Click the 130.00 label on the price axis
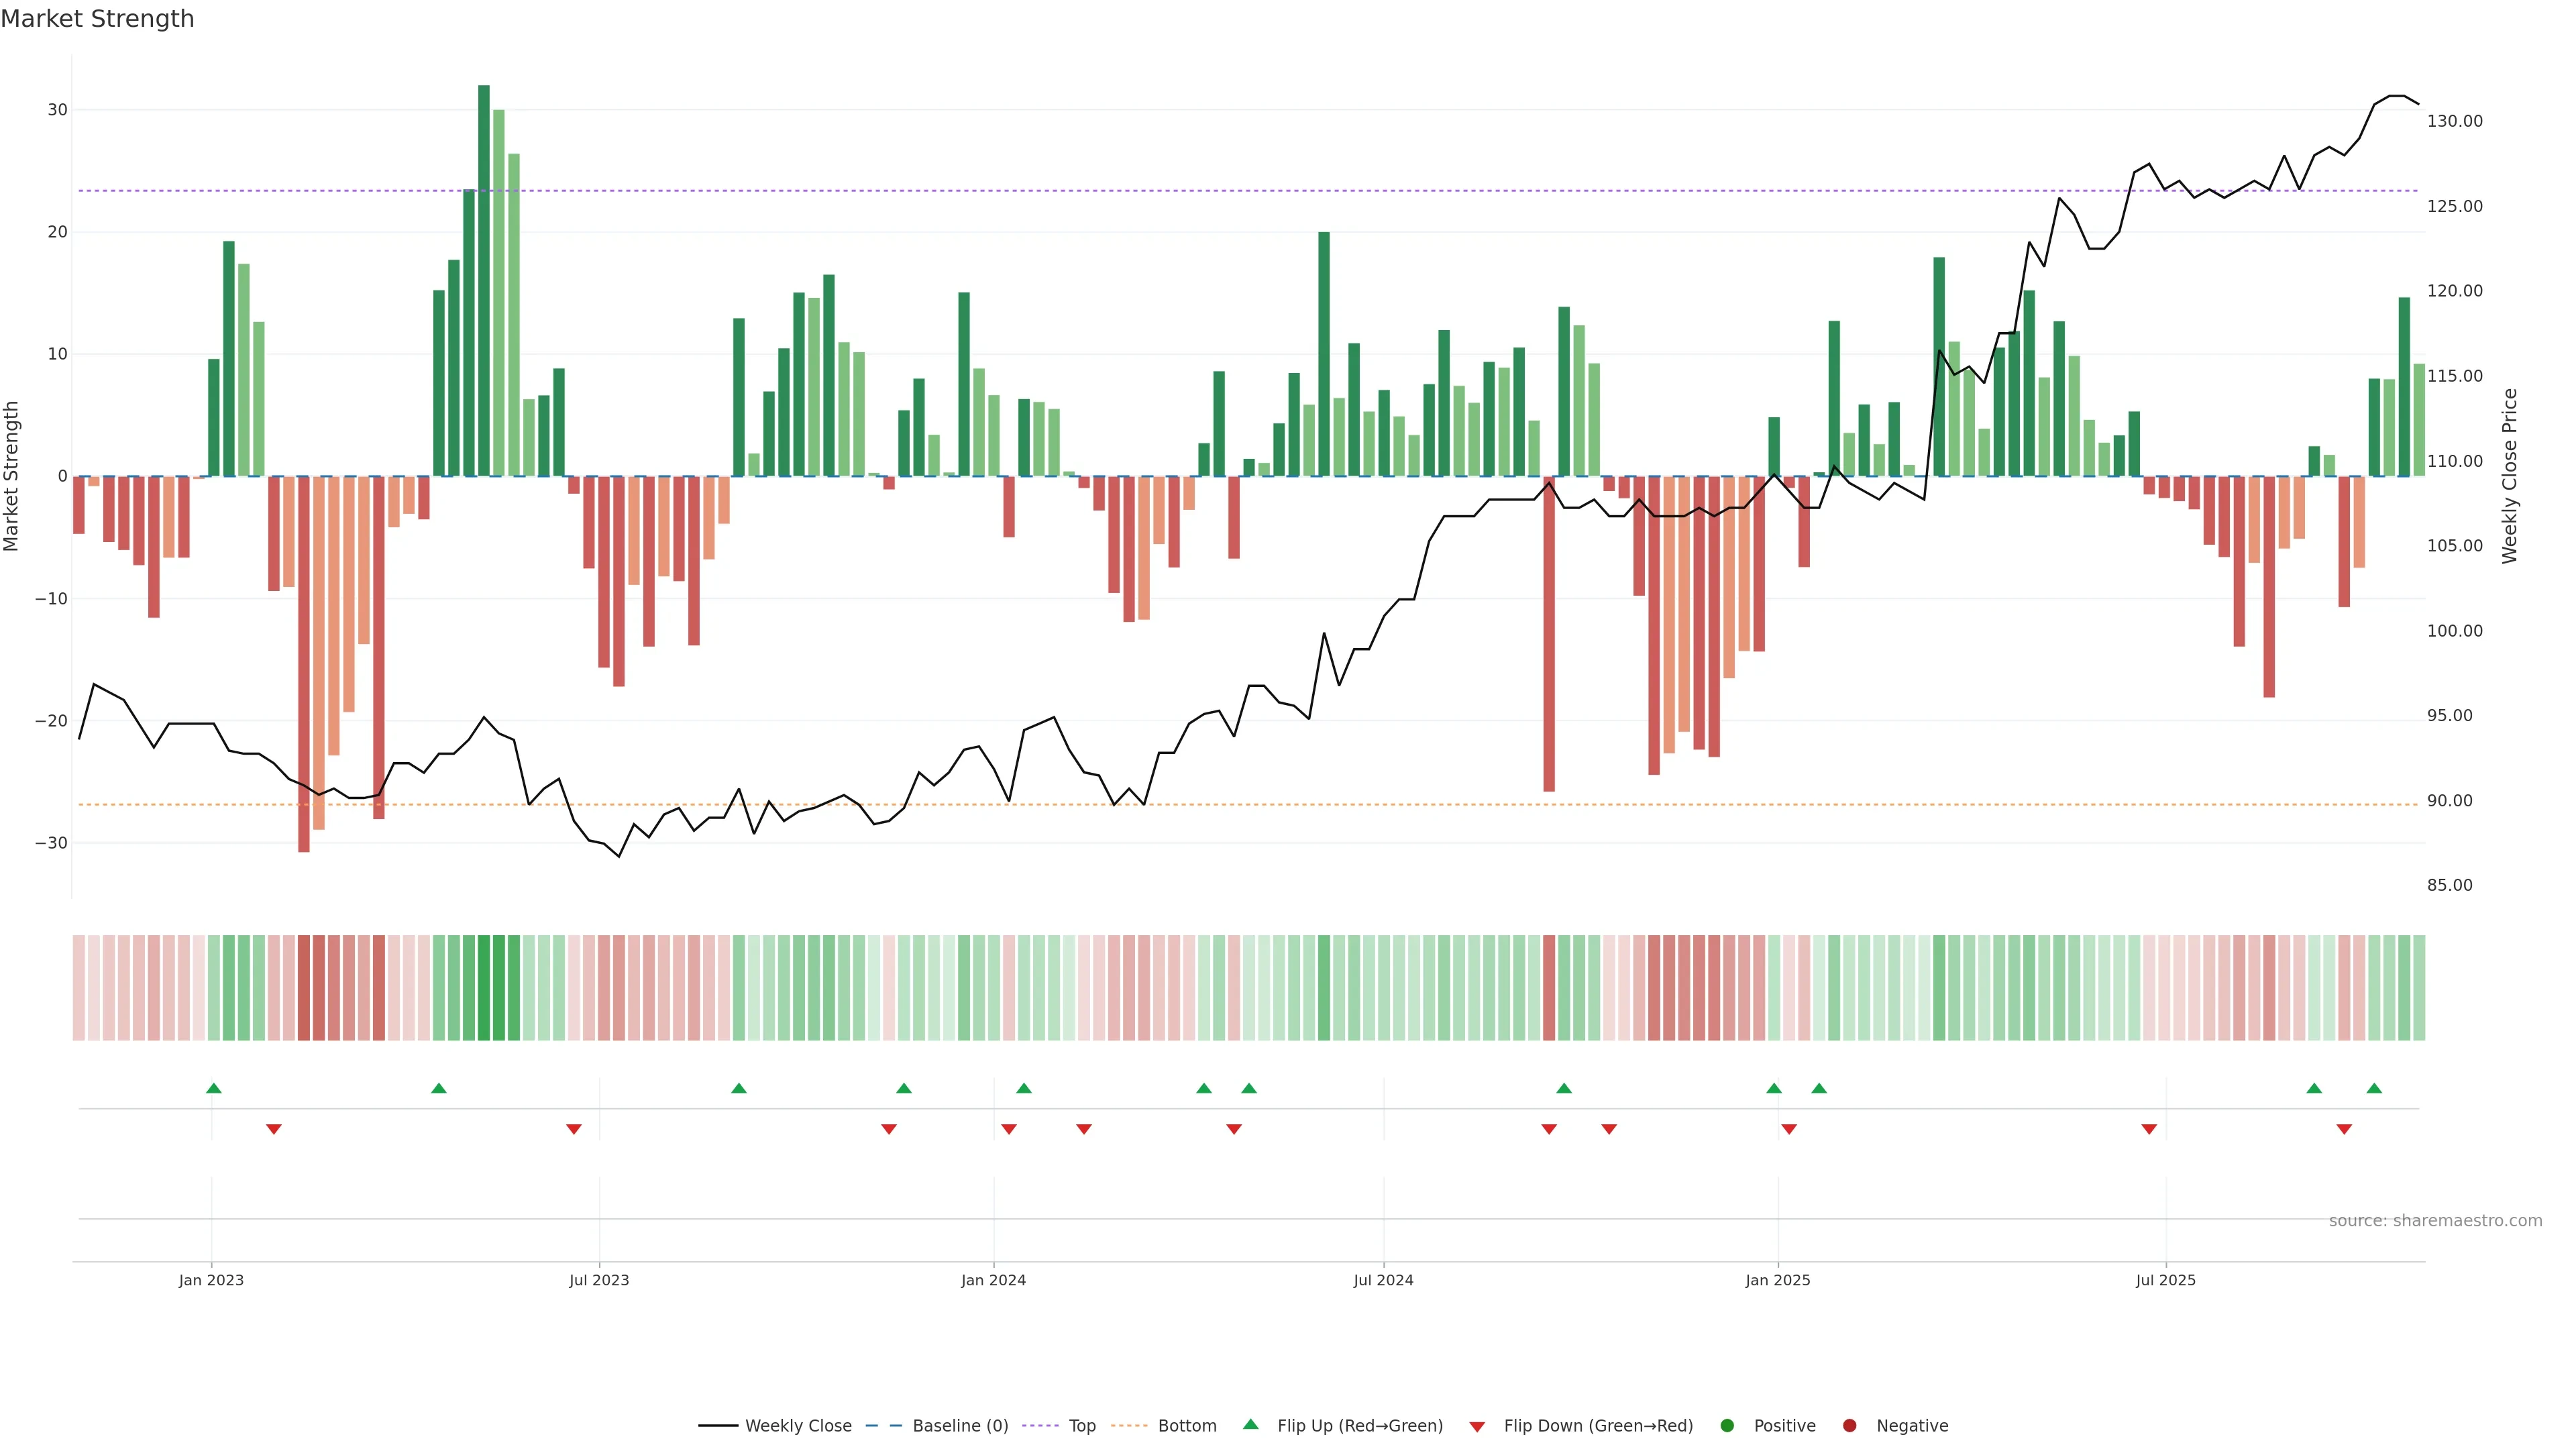The width and height of the screenshot is (2576, 1449). tap(2454, 121)
